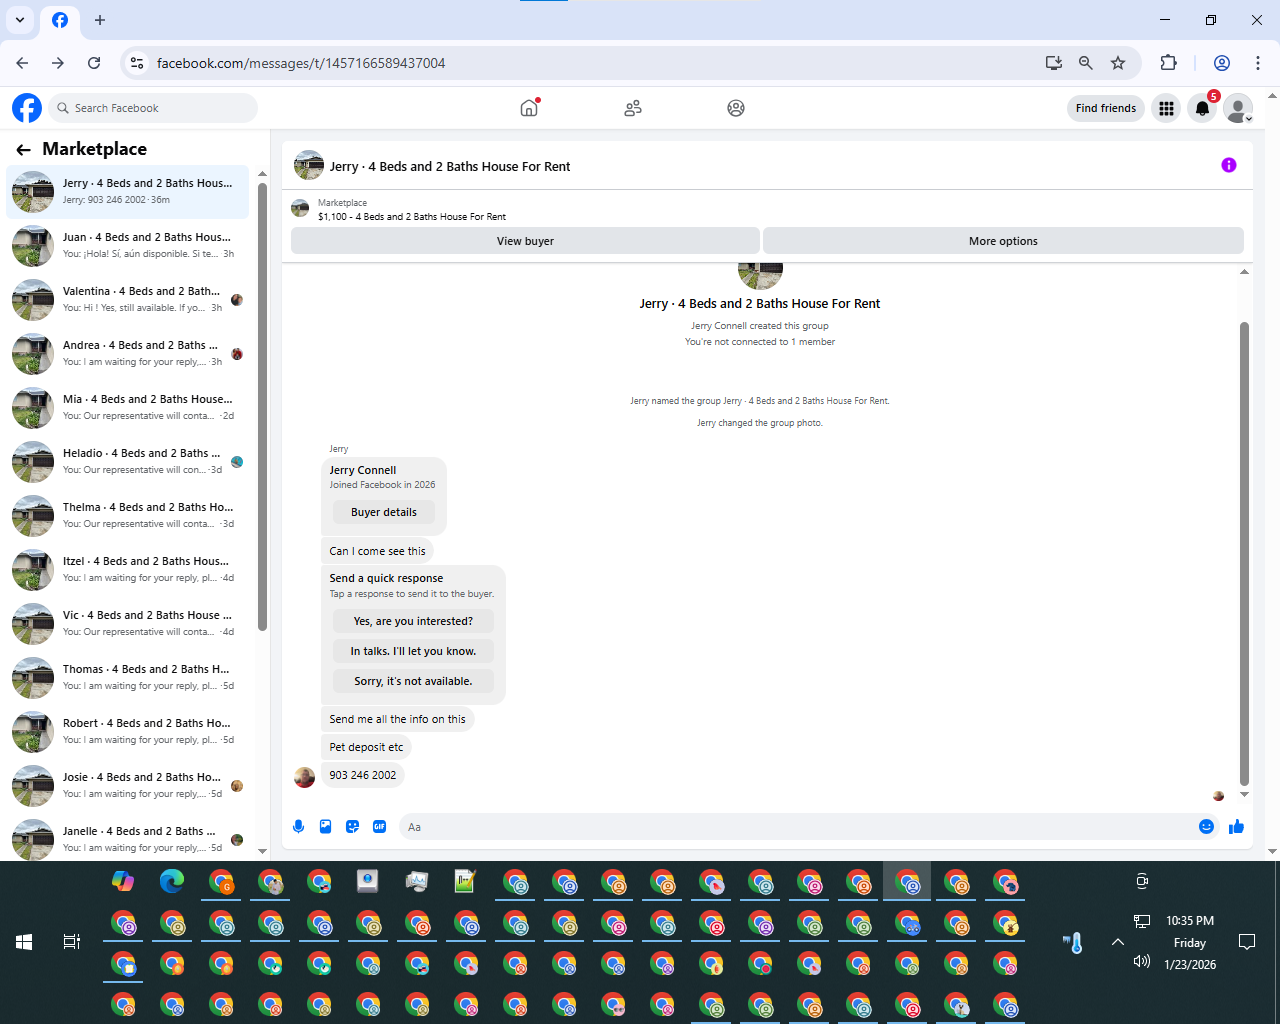Click View buyer button
Screen dimensions: 1280x1024
[525, 241]
